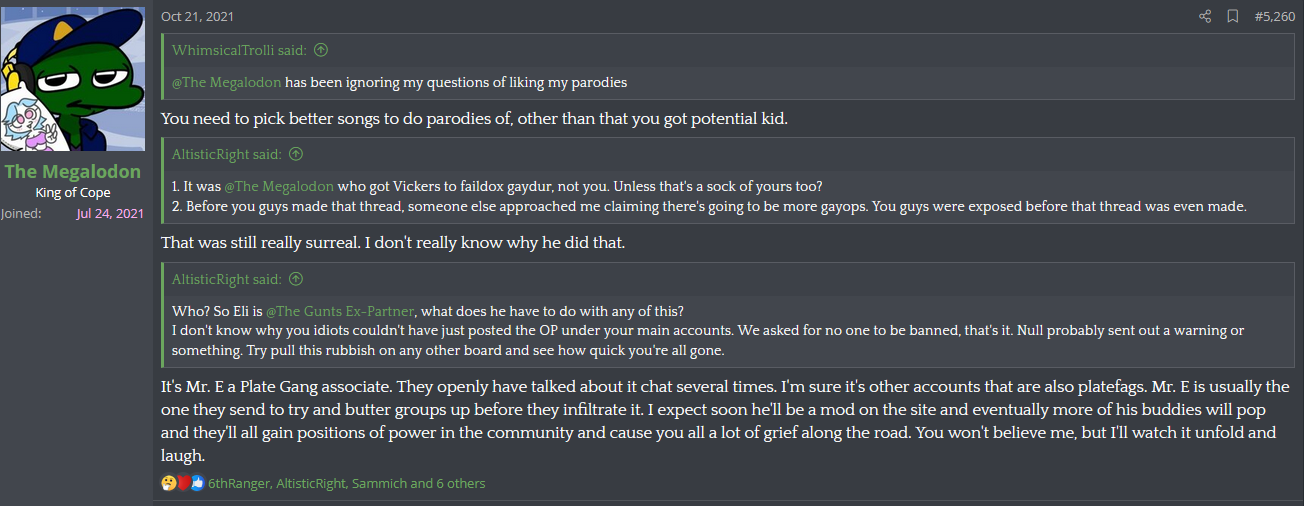1304x506 pixels.
Task: Click @The Megalodon mention in first quote
Action: (227, 82)
